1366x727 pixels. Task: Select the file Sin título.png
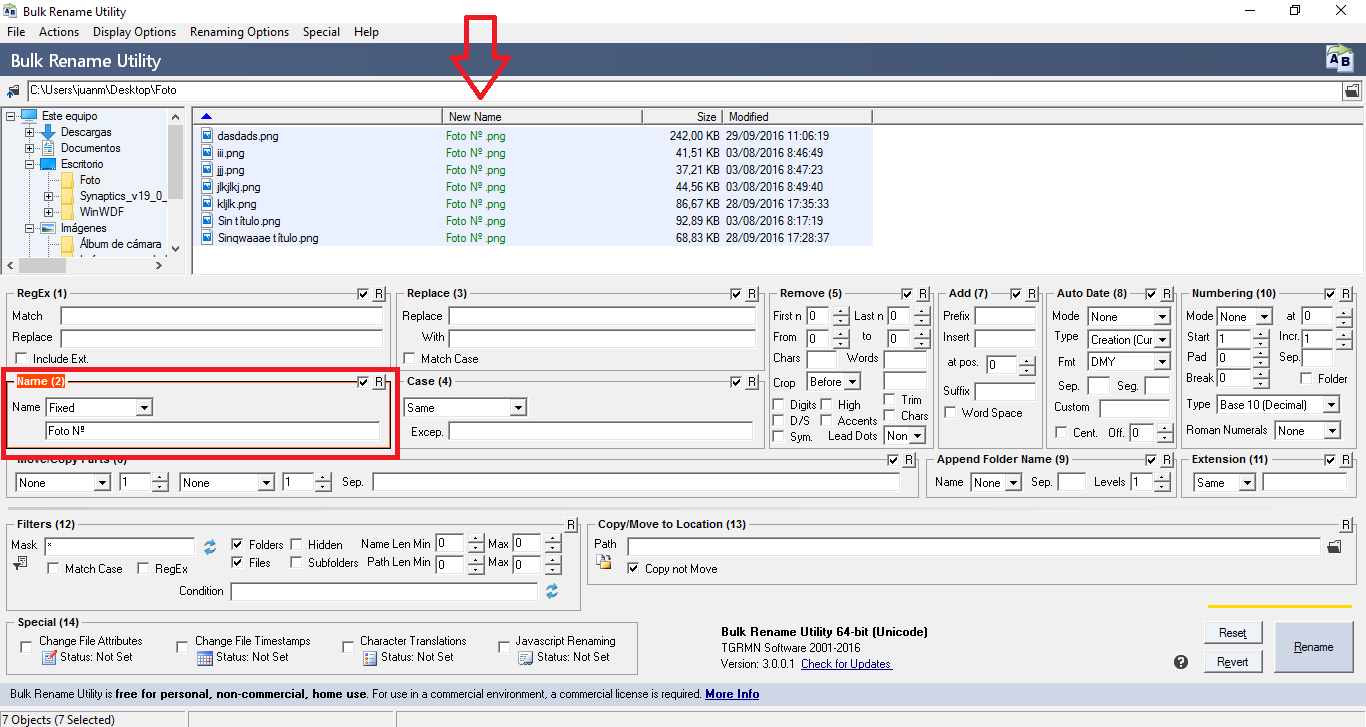(249, 221)
